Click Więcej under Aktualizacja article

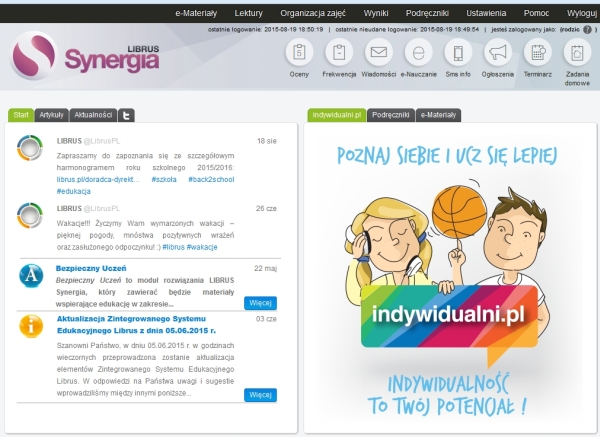coord(260,395)
